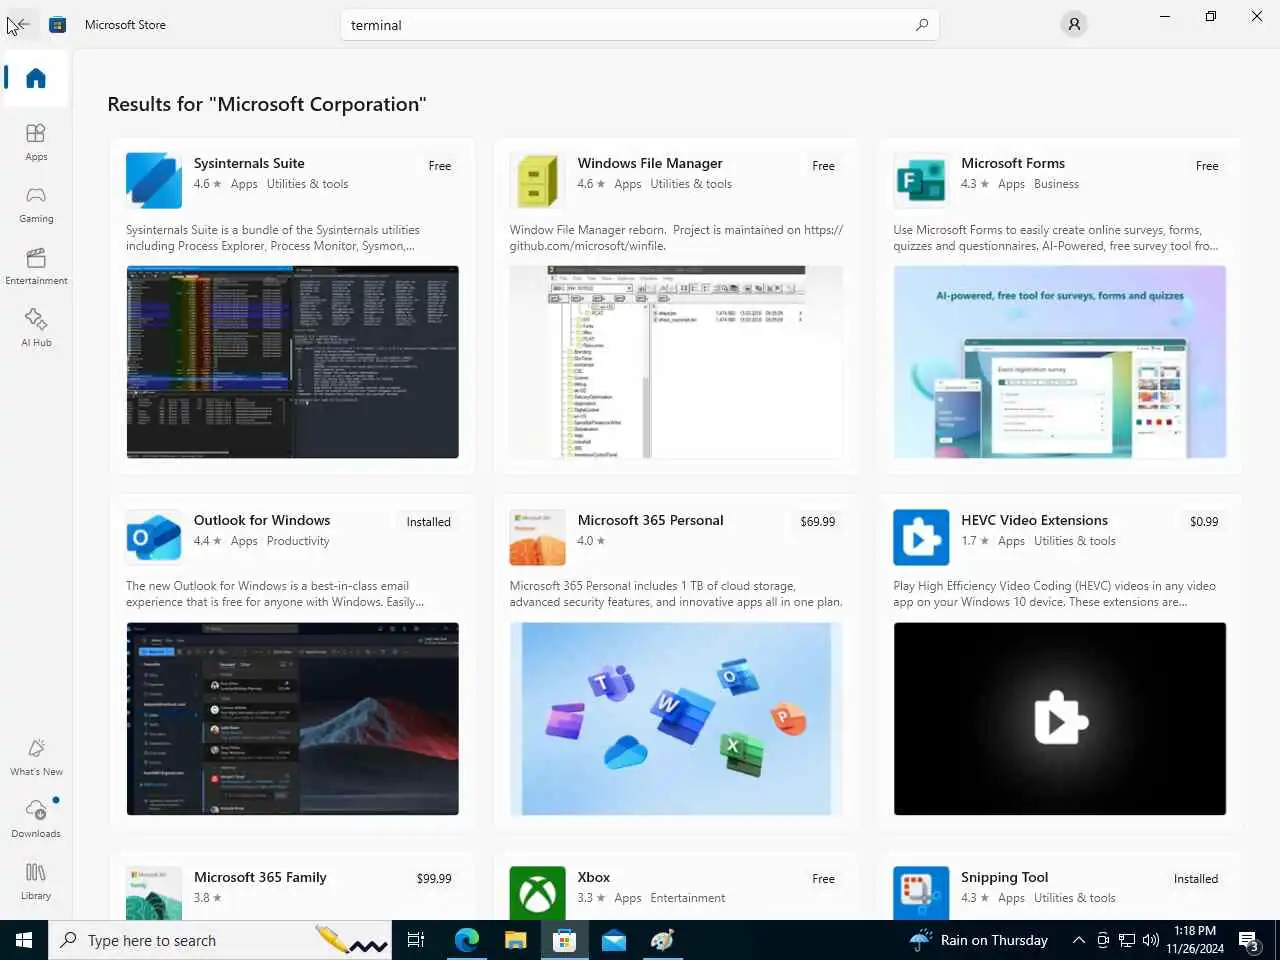Open Outlook for Windows title link
The width and height of the screenshot is (1280, 960).
(262, 520)
